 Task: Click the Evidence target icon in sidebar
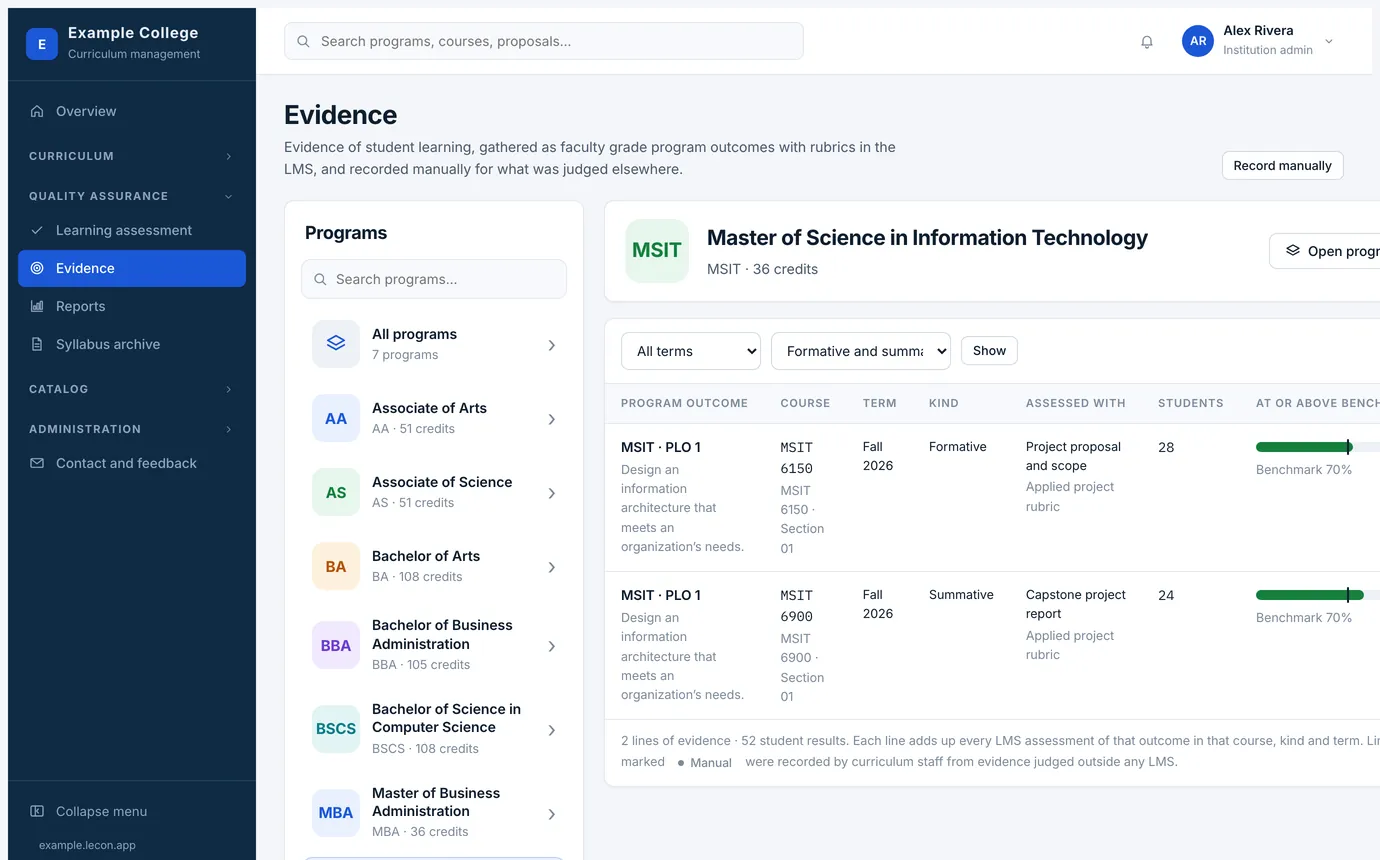37,268
